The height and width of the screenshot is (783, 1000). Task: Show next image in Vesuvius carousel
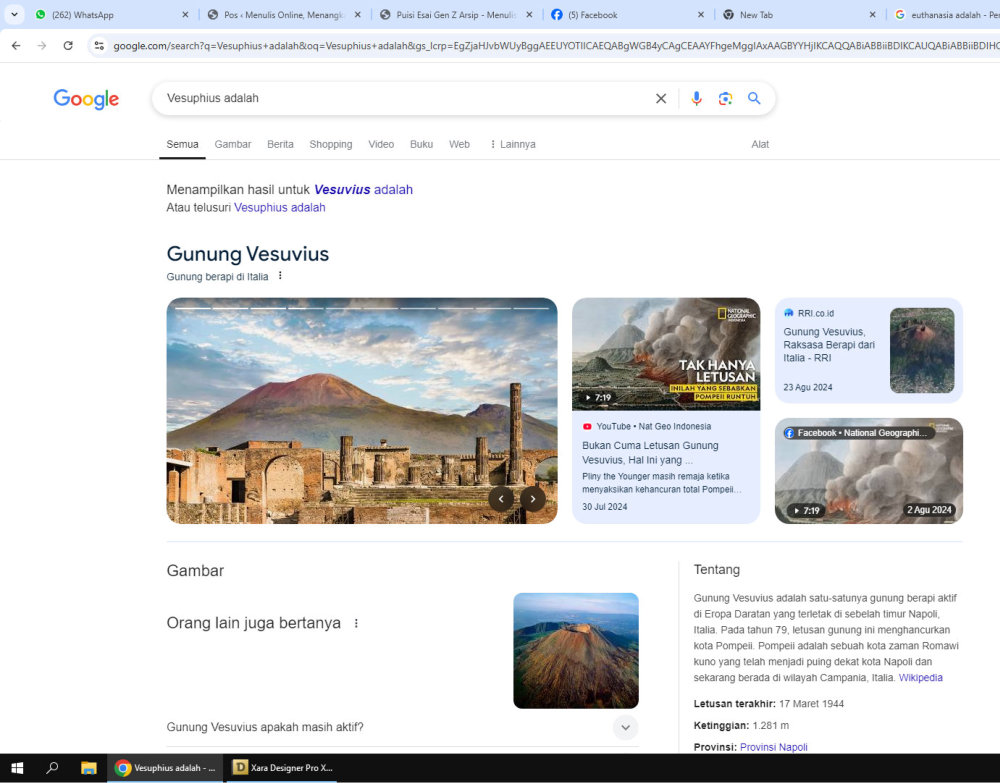533,499
